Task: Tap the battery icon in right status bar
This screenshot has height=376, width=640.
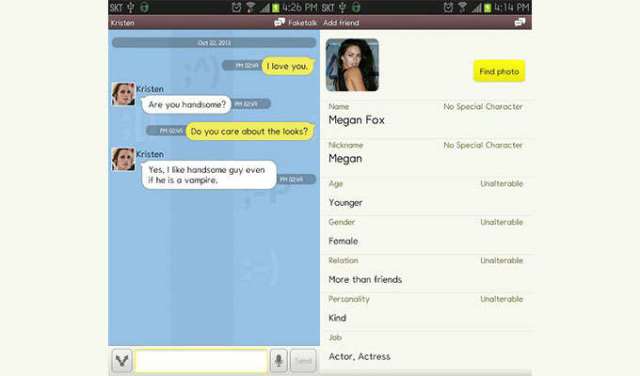Action: pyautogui.click(x=487, y=7)
